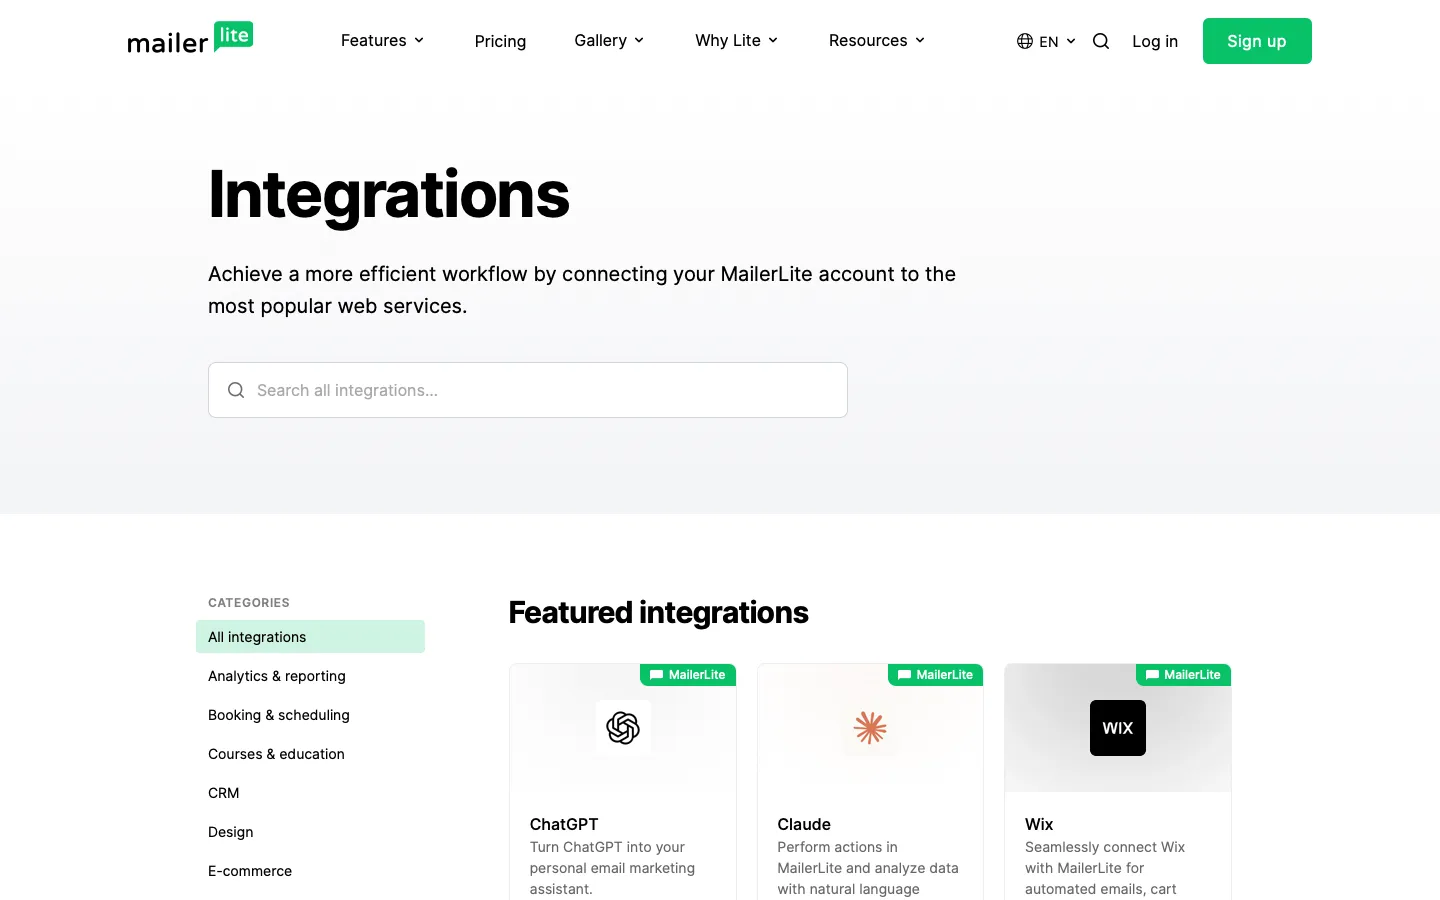
Task: Open the Wix integration title
Action: coord(1039,824)
